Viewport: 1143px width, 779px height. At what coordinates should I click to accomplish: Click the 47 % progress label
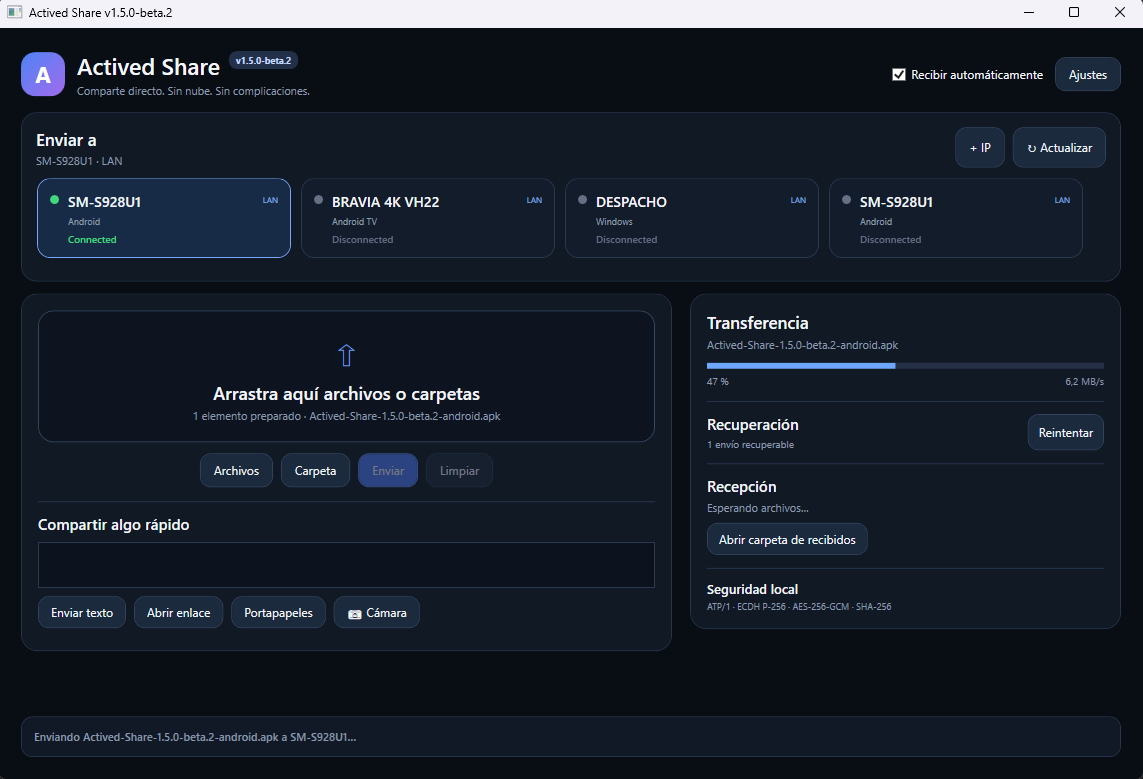point(717,382)
